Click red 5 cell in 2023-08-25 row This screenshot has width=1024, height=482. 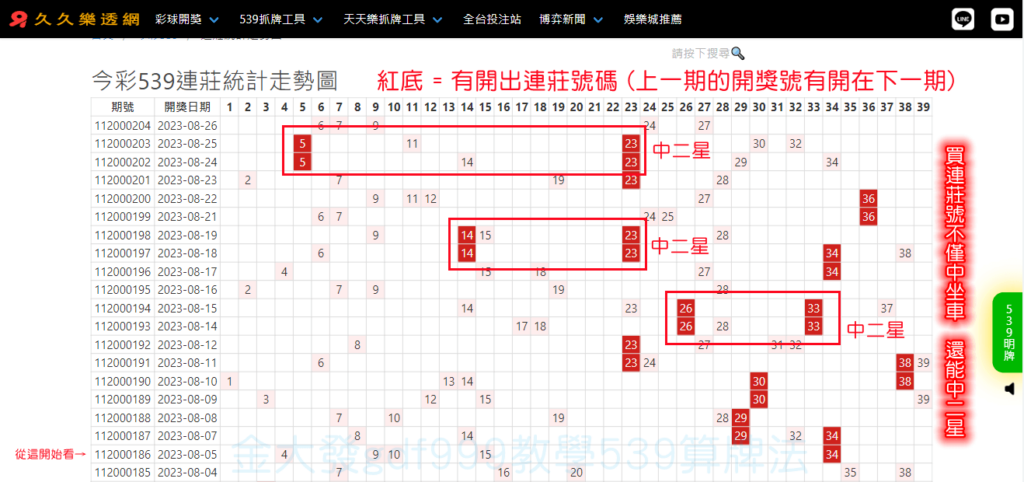[302, 143]
